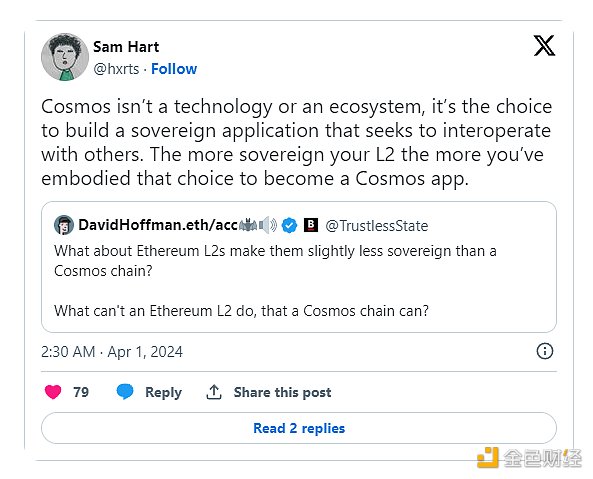Click Share this post
This screenshot has height=479, width=593.
pyautogui.click(x=282, y=392)
